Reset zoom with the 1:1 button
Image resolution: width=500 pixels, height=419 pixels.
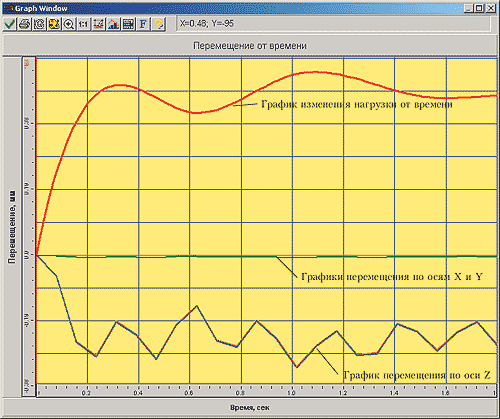84,24
